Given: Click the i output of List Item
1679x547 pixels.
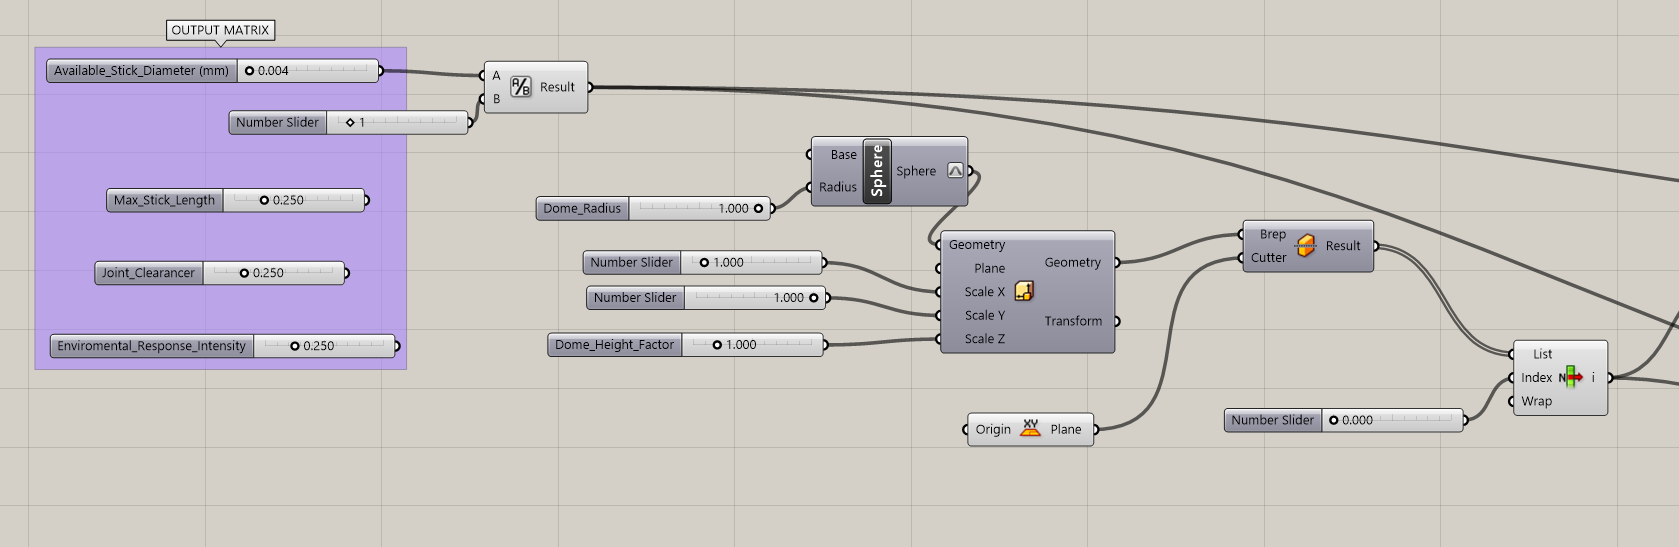Looking at the screenshot, I should coord(1593,378).
